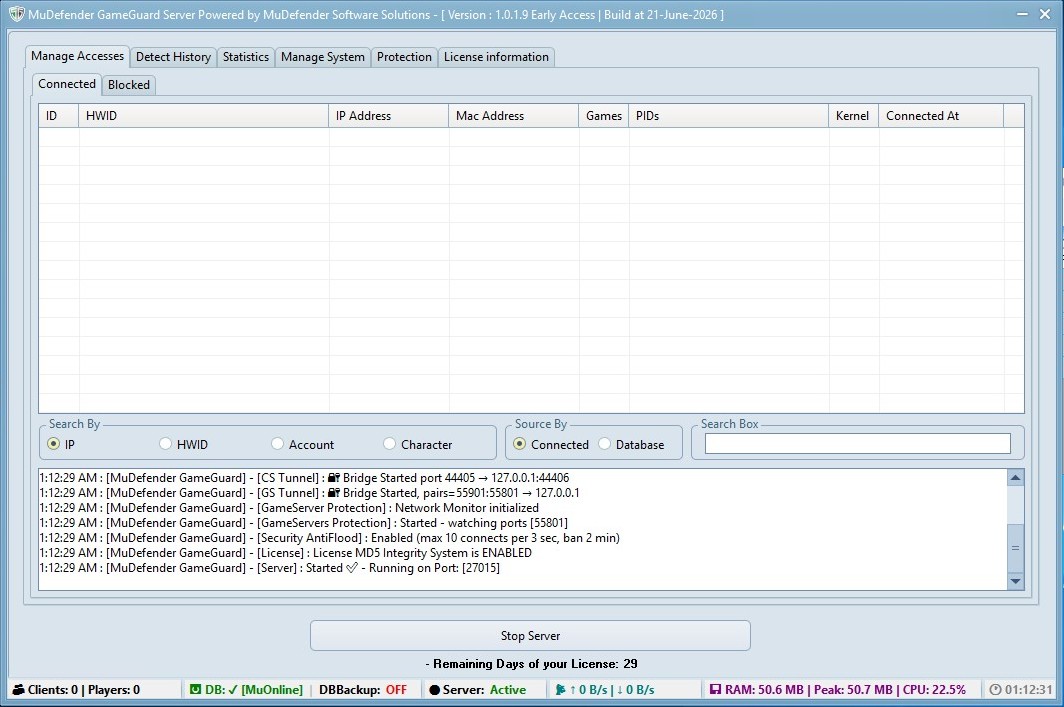
Task: Click the network traffic icon in status bar
Action: coord(560,689)
